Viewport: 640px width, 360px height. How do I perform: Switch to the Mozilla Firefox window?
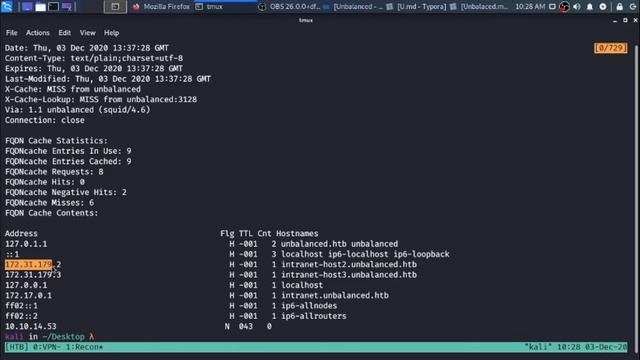click(x=161, y=7)
